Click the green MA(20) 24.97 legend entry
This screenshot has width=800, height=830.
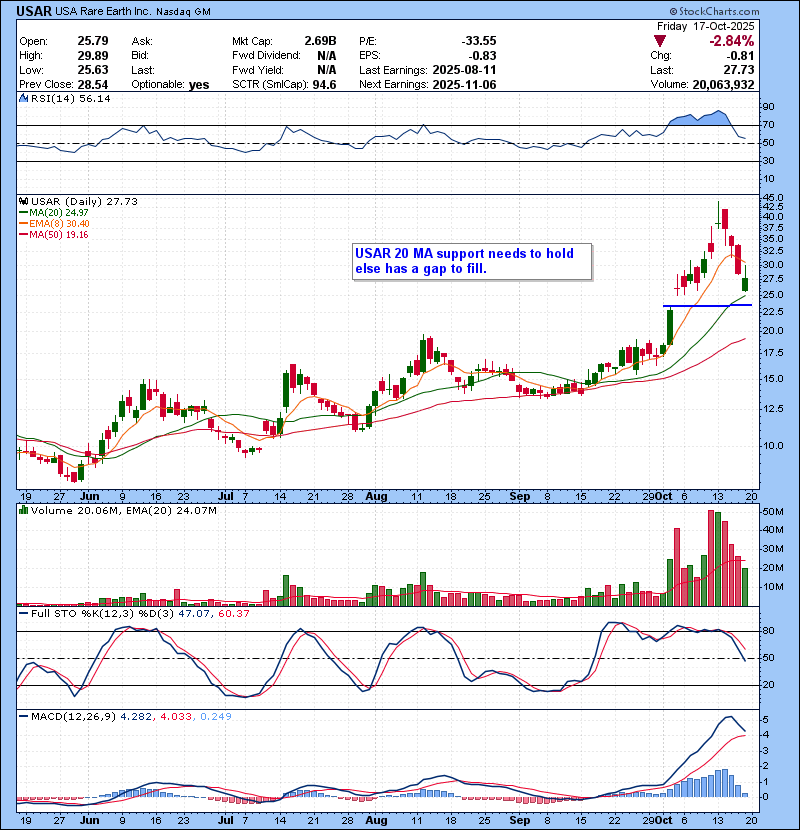coord(55,213)
